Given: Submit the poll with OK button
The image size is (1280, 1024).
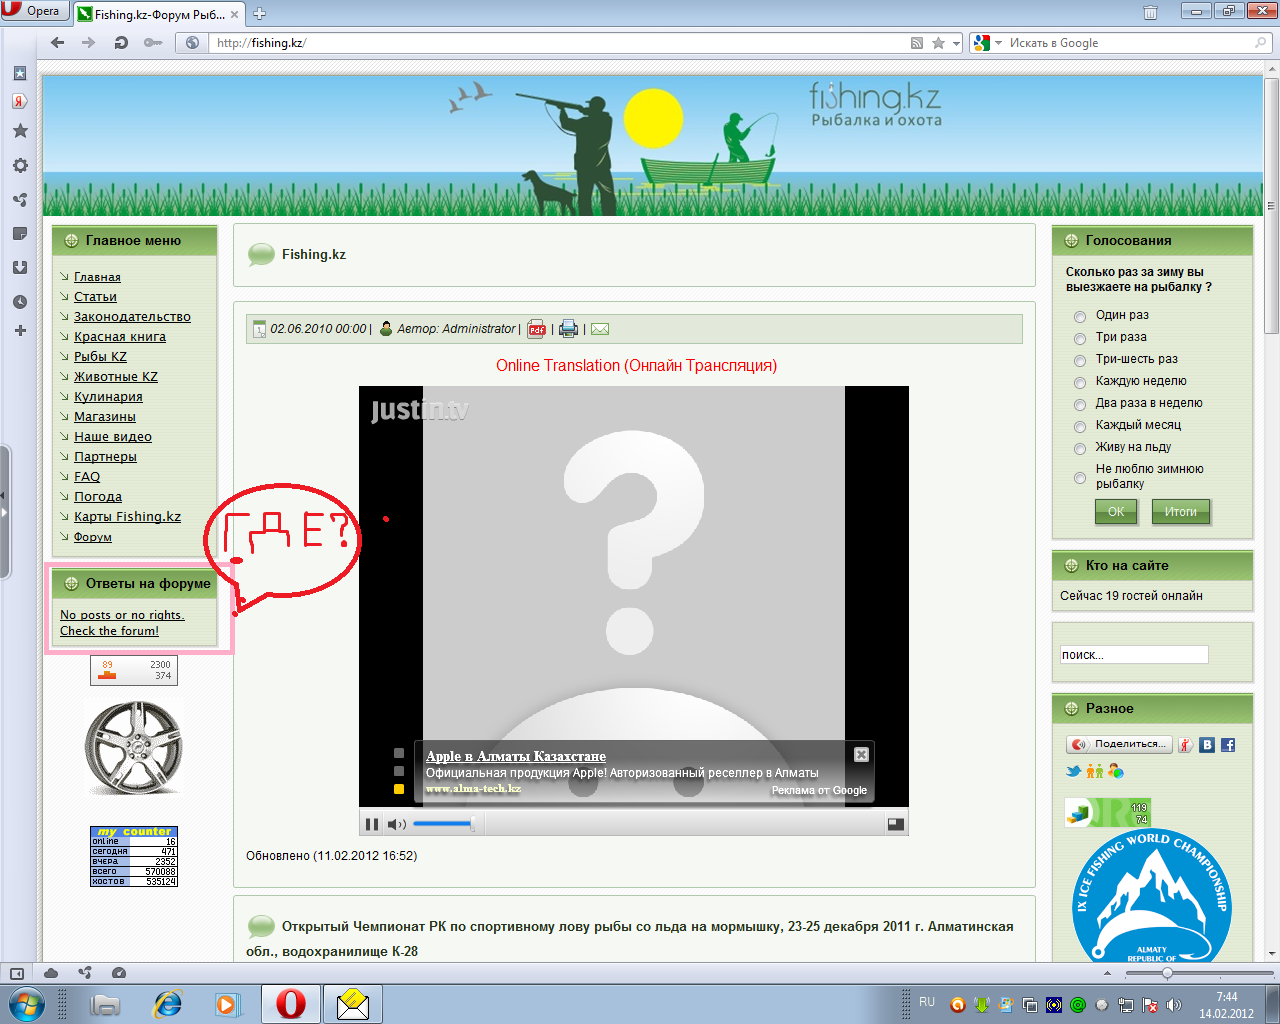Looking at the screenshot, I should pyautogui.click(x=1116, y=511).
